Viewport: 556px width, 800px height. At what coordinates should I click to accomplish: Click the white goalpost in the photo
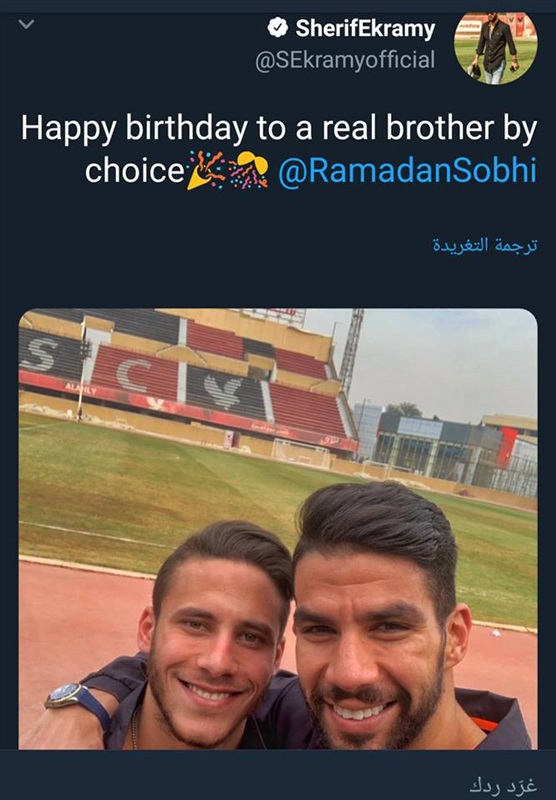[301, 454]
